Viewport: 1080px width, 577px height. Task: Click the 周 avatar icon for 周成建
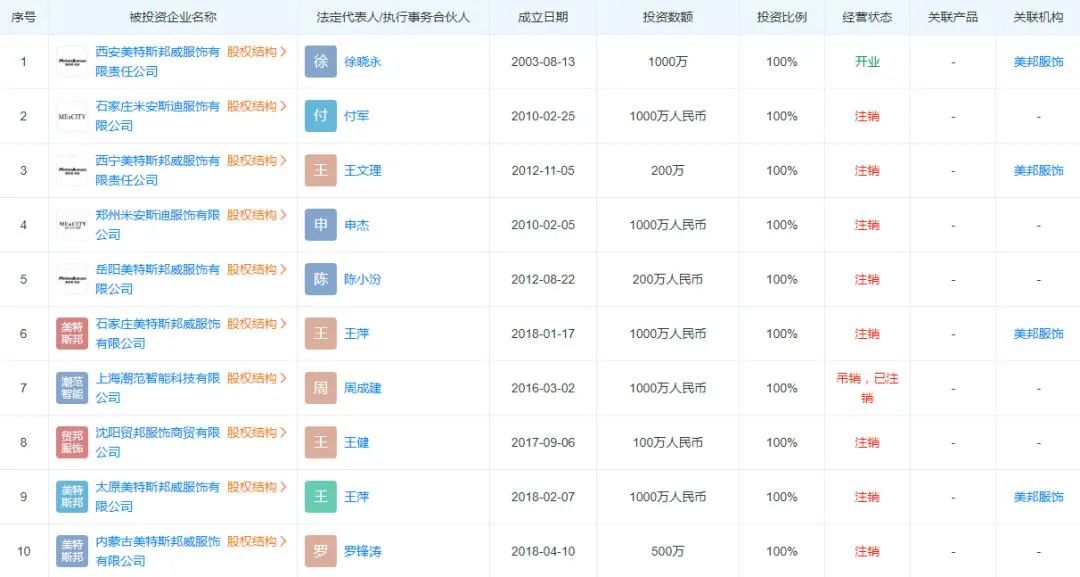pyautogui.click(x=320, y=388)
